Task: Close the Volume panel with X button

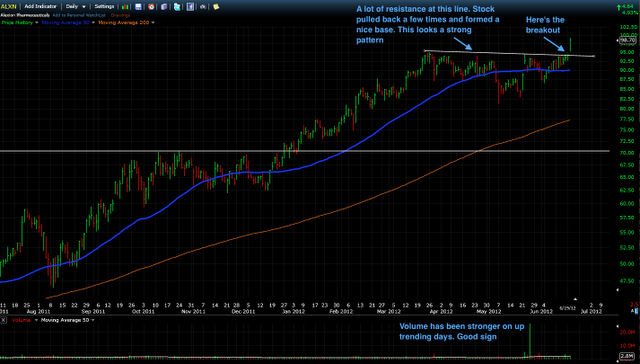Action: [3, 320]
